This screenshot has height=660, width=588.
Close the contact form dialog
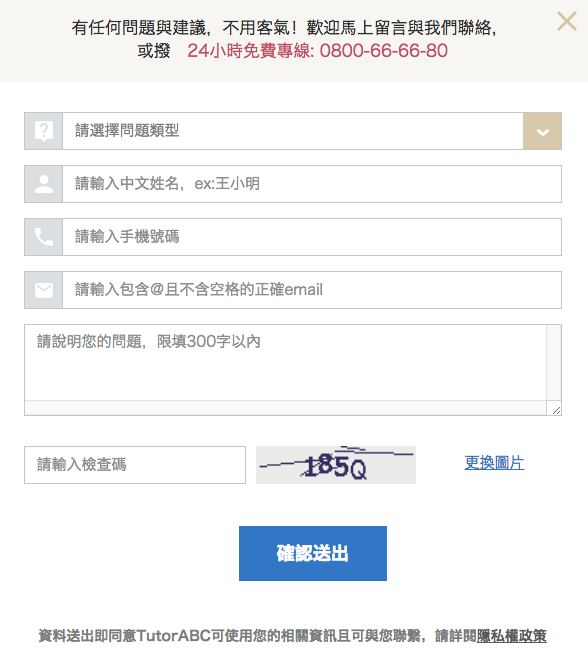click(567, 21)
